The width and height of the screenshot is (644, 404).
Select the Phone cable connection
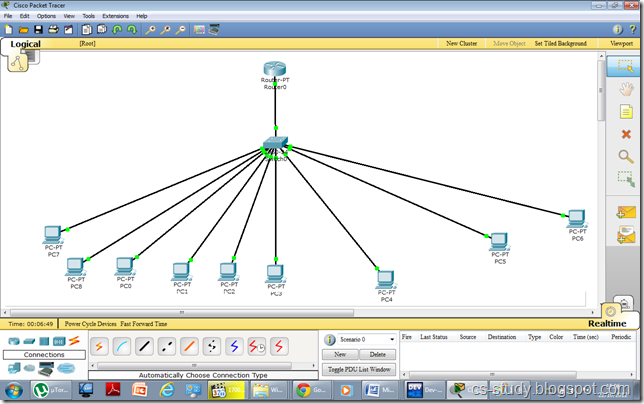point(212,347)
